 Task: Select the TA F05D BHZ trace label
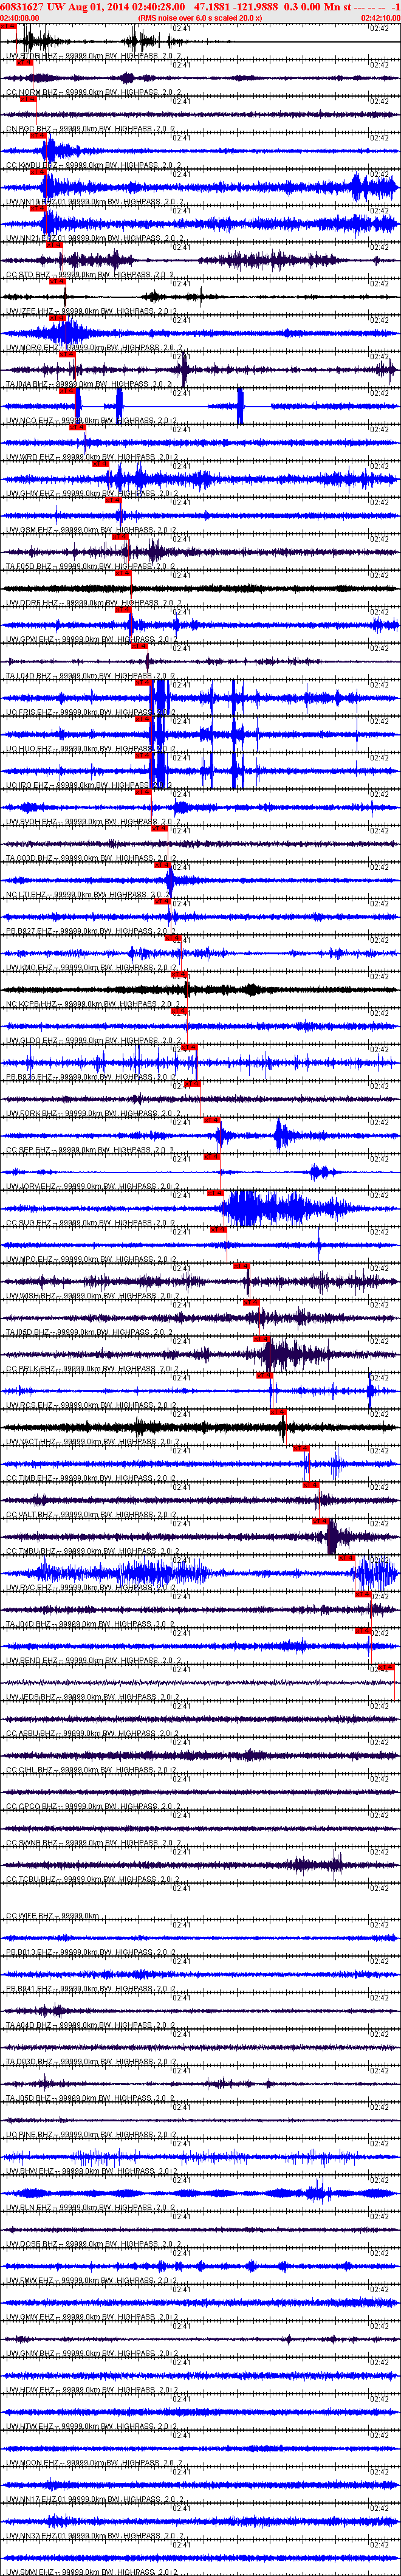pyautogui.click(x=90, y=567)
